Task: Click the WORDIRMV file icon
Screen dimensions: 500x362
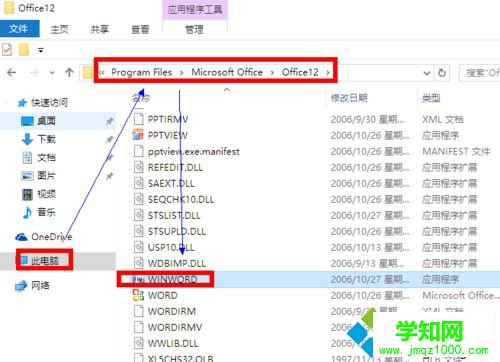Action: (x=138, y=327)
